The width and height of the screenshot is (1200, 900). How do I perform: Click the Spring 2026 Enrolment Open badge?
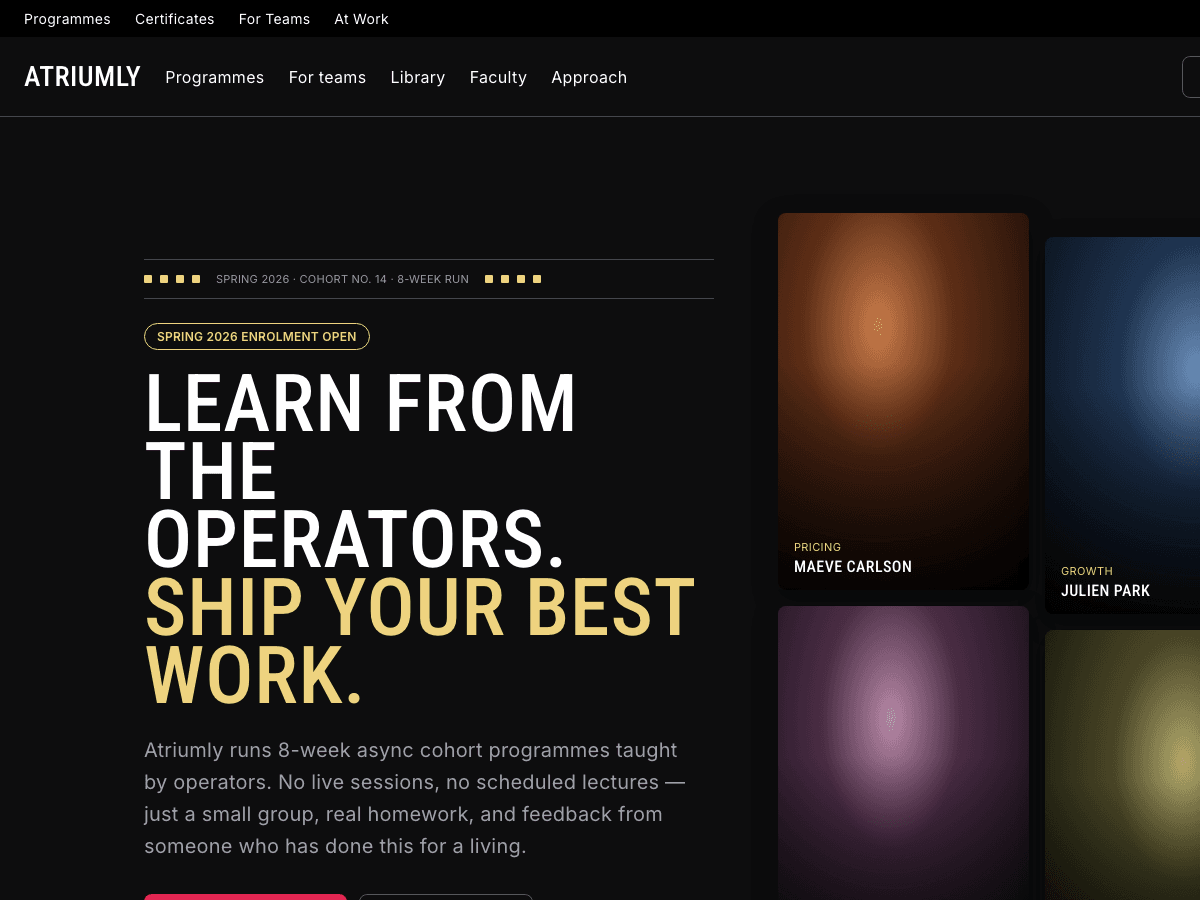pyautogui.click(x=257, y=337)
